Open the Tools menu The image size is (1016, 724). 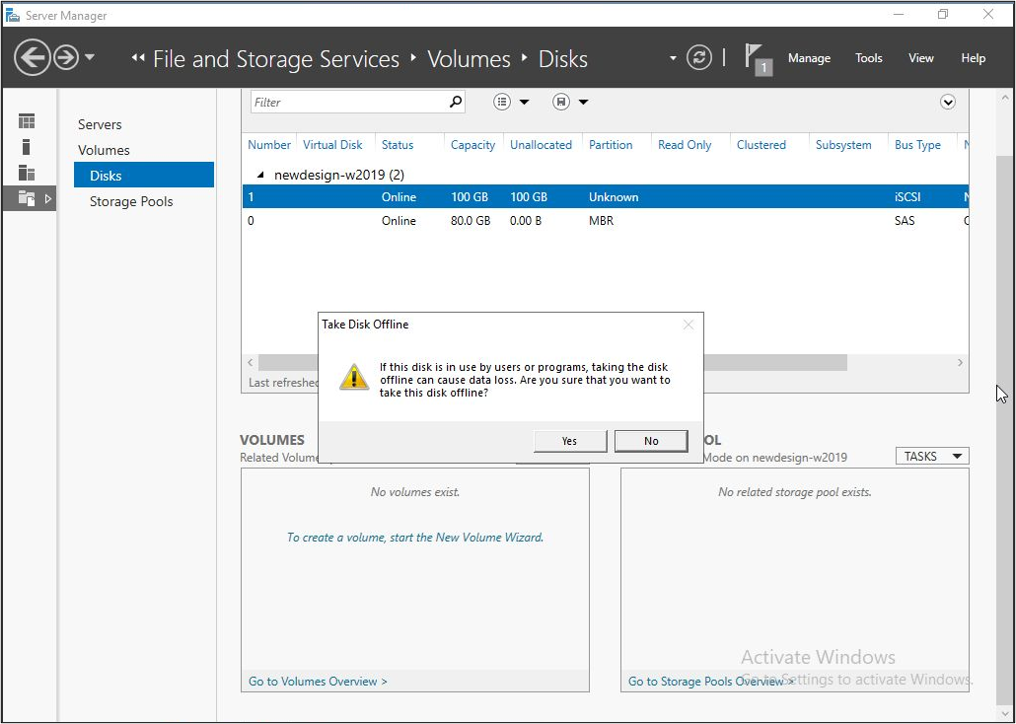click(868, 58)
